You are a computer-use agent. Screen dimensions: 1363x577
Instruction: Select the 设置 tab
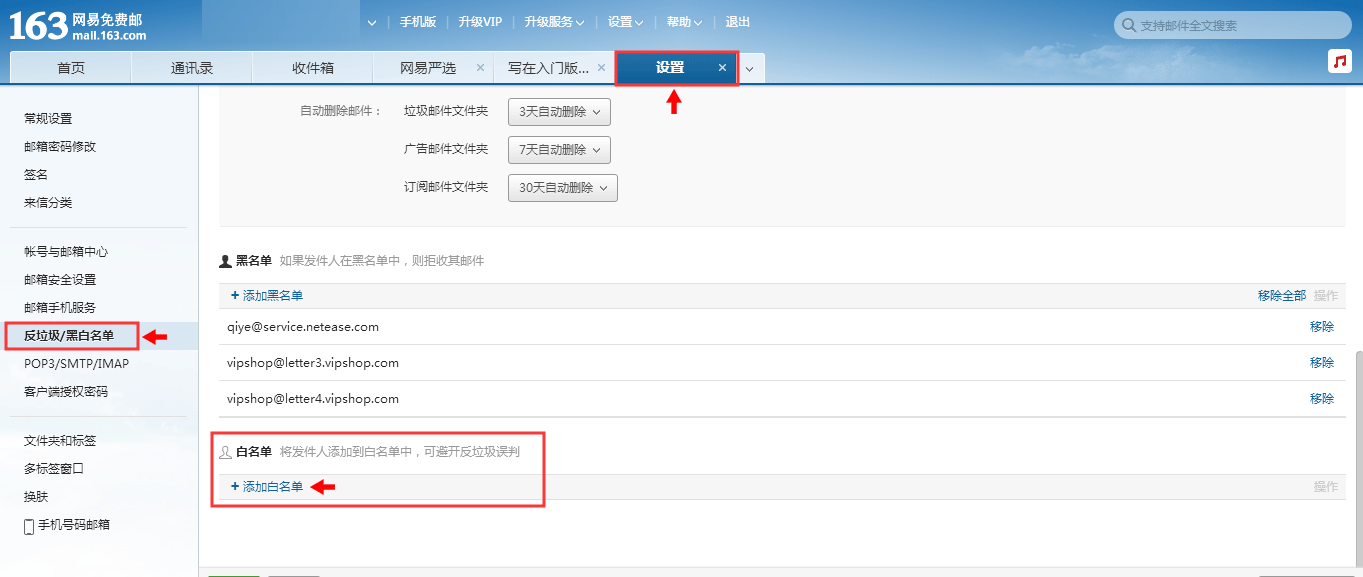[670, 68]
